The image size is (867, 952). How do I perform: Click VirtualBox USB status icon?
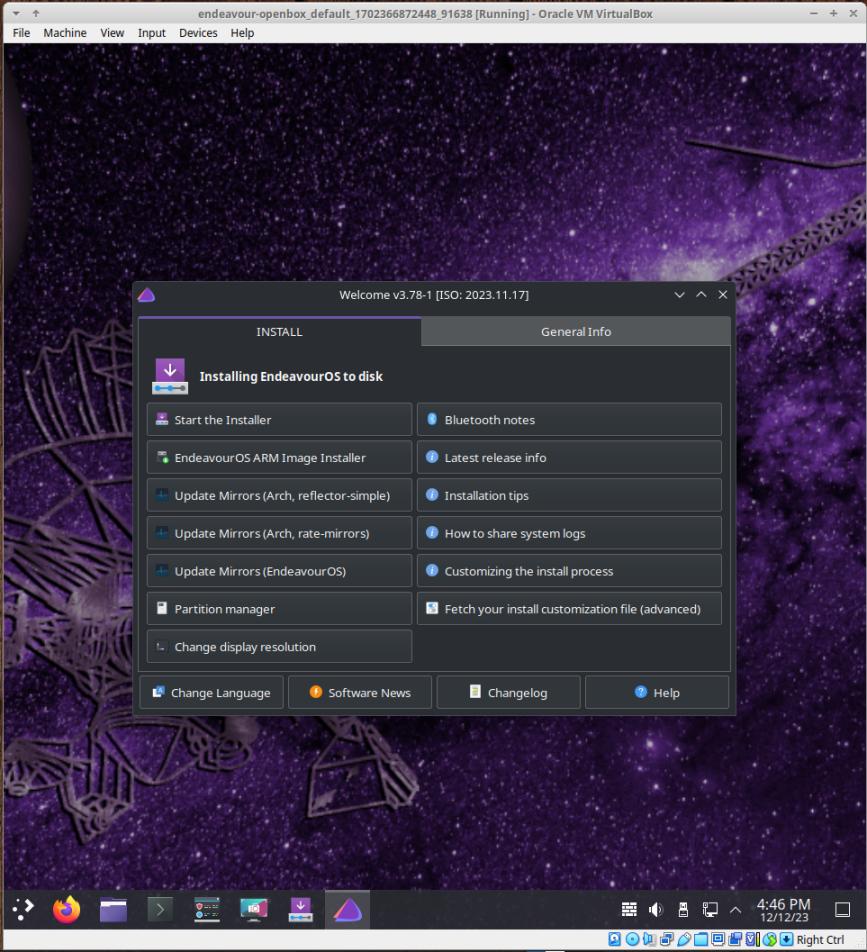click(684, 939)
